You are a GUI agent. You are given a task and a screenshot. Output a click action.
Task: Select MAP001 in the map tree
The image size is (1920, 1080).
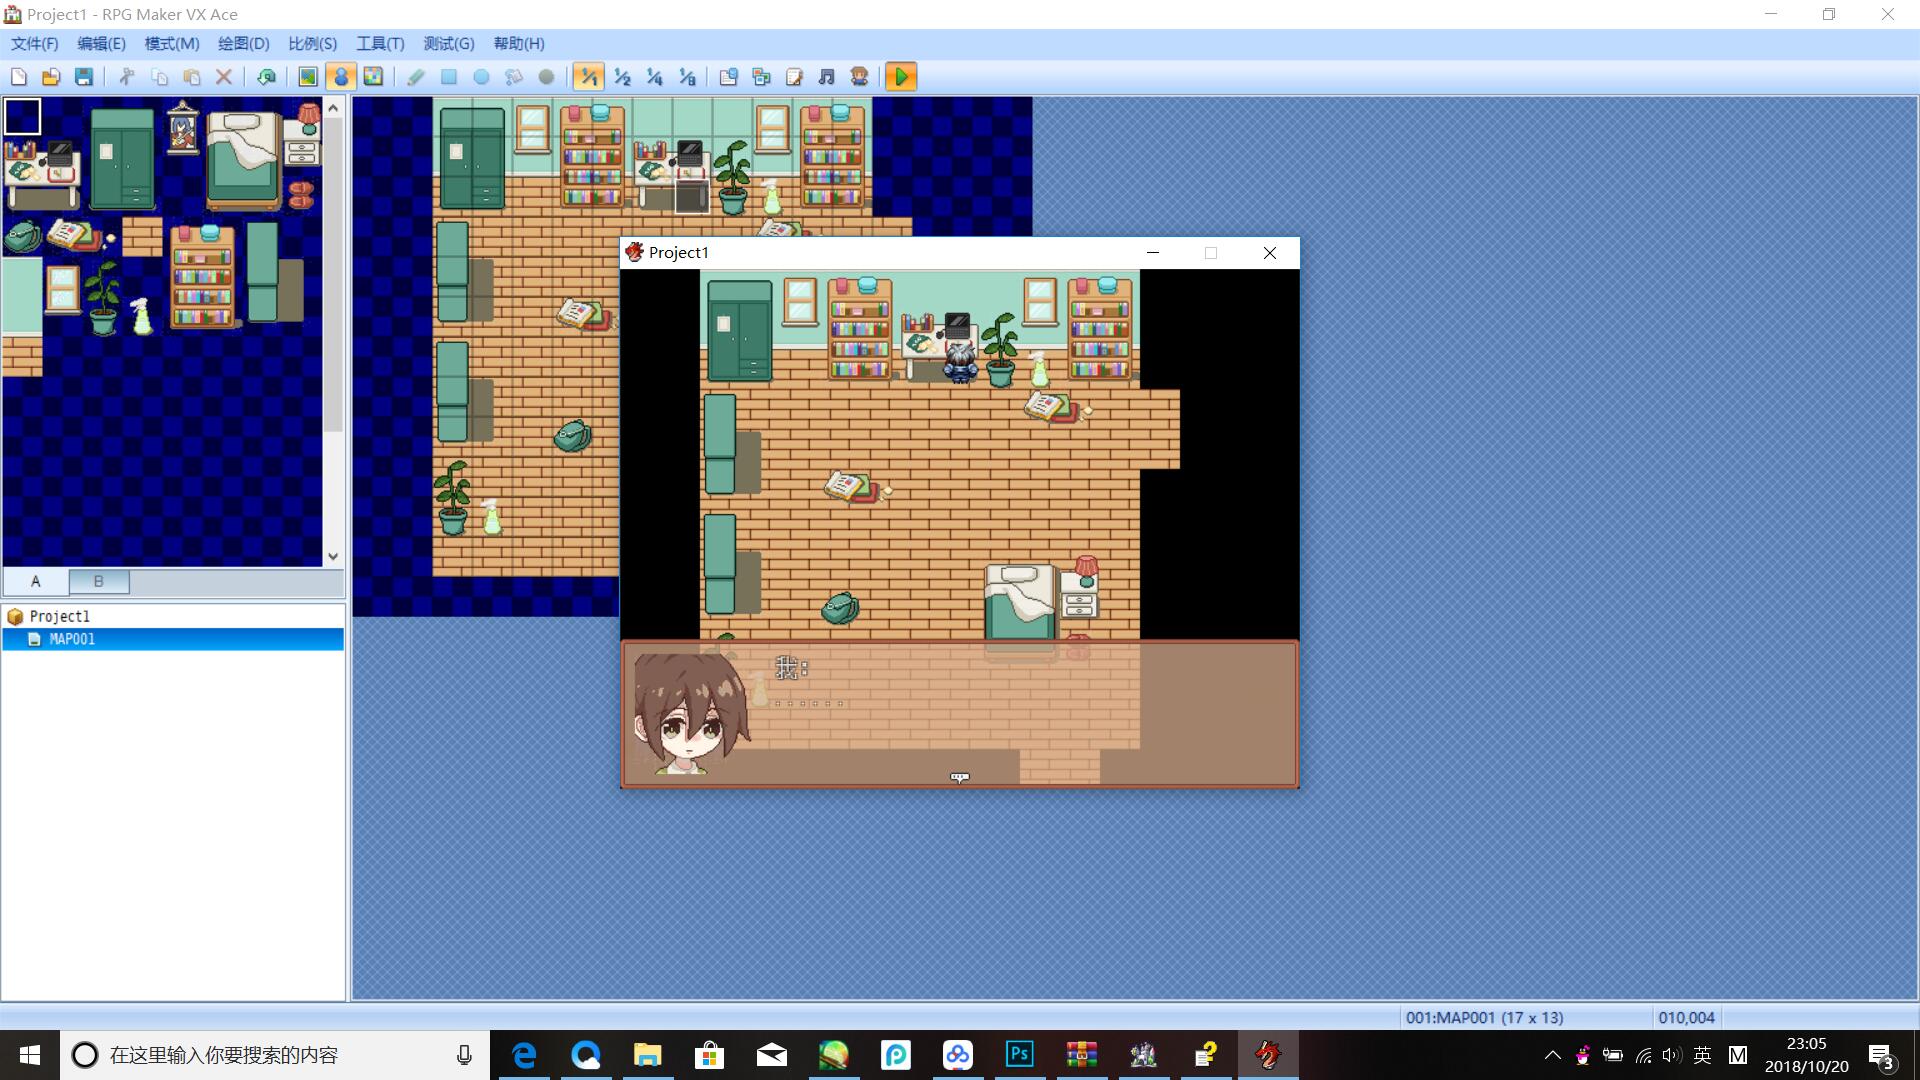coord(72,639)
